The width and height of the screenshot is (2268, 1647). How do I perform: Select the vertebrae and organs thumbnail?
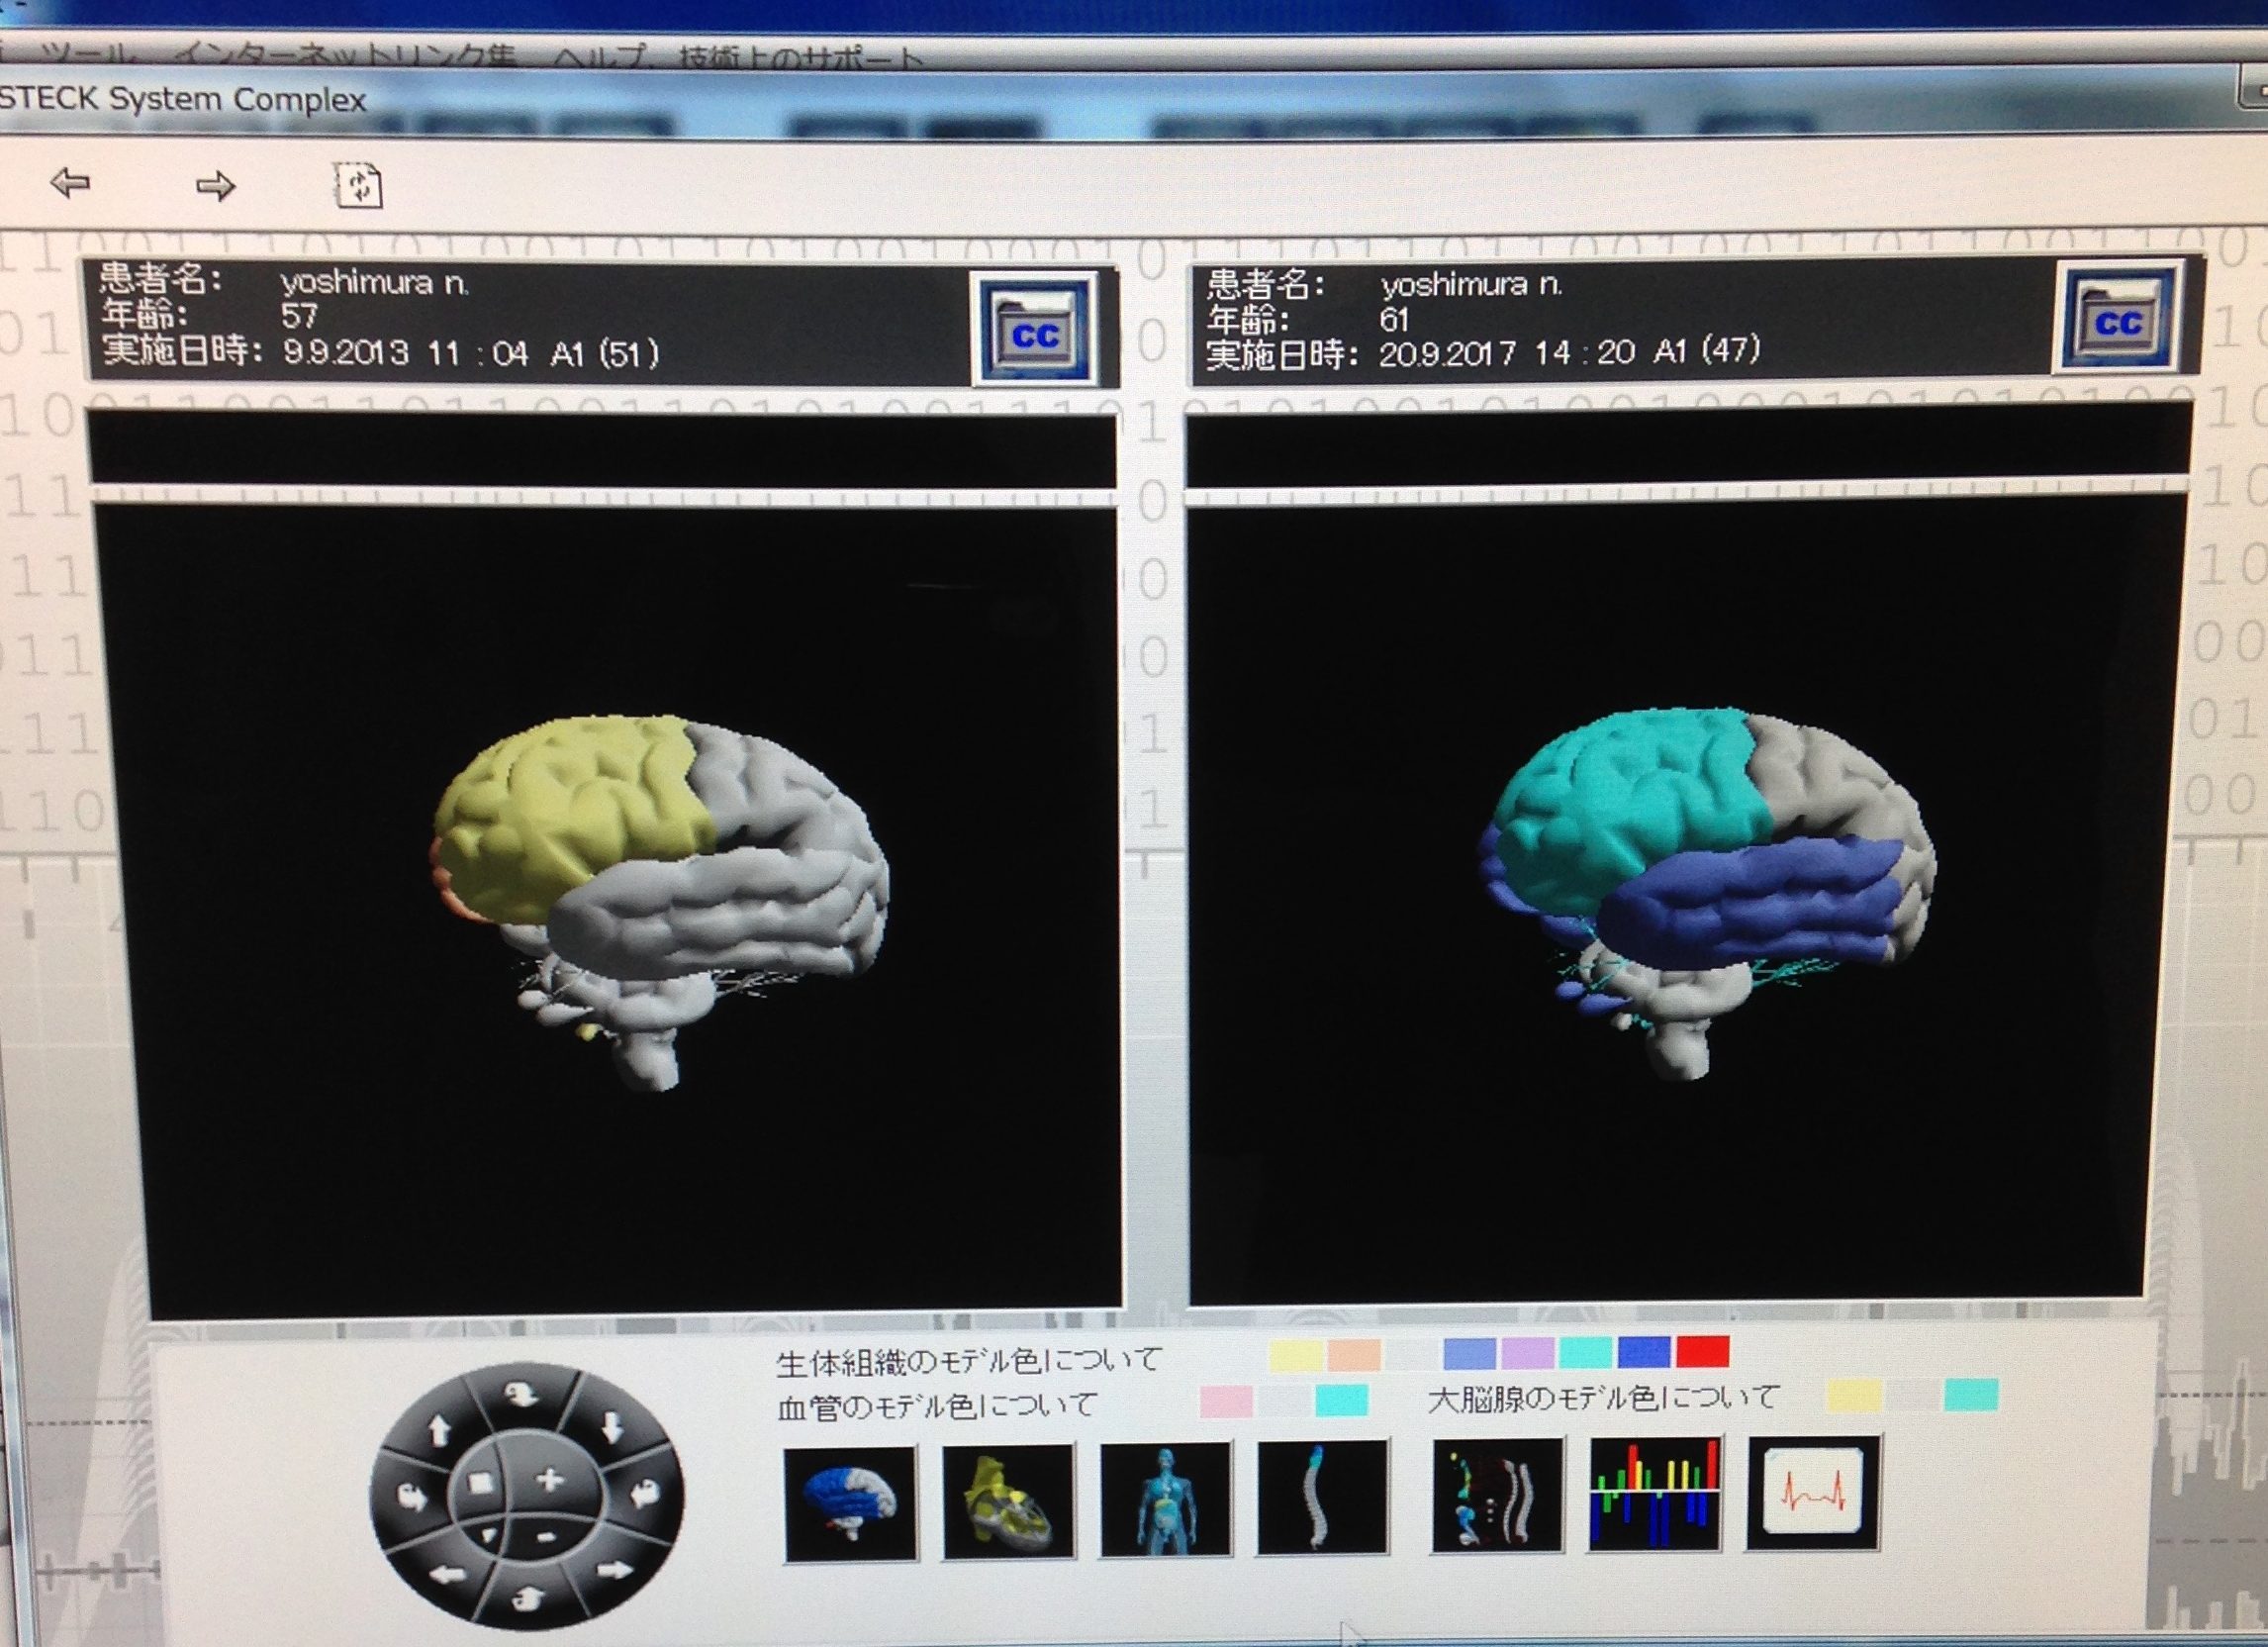point(1497,1495)
